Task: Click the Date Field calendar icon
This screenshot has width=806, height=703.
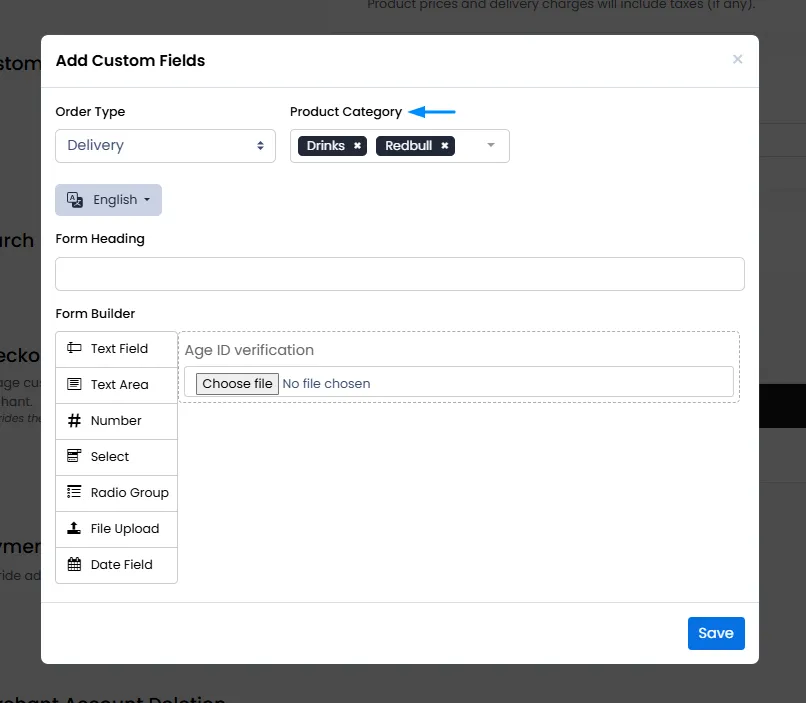Action: click(74, 564)
